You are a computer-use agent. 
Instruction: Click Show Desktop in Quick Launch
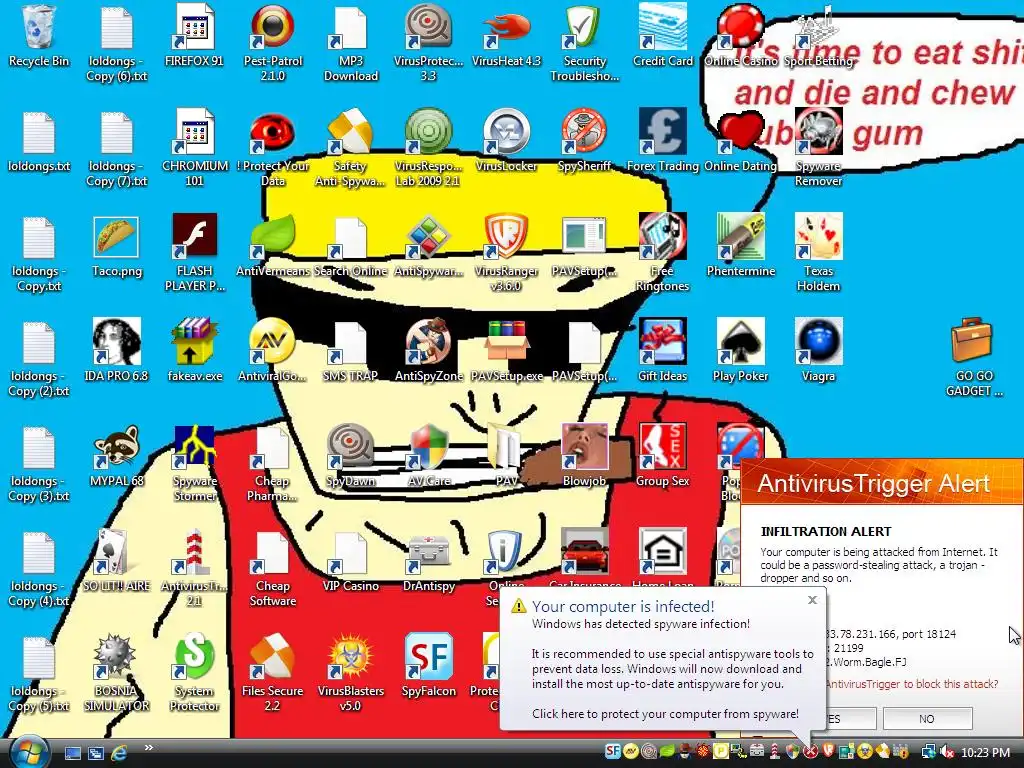click(72, 753)
